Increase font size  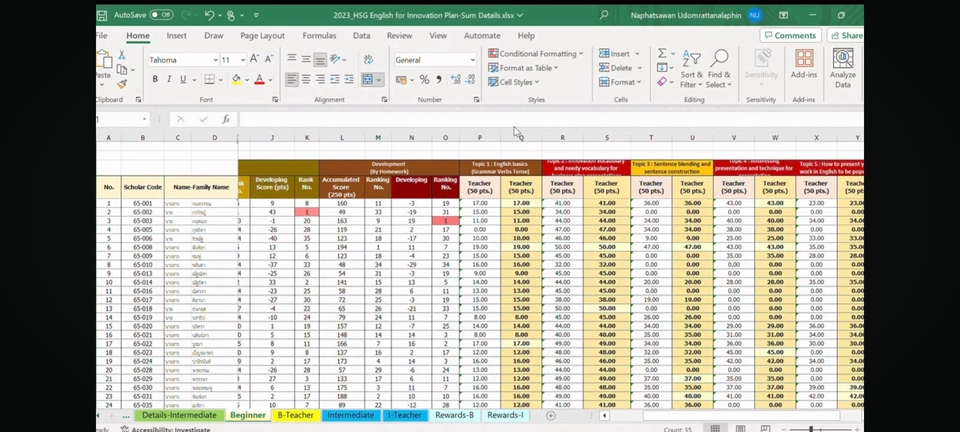point(255,59)
